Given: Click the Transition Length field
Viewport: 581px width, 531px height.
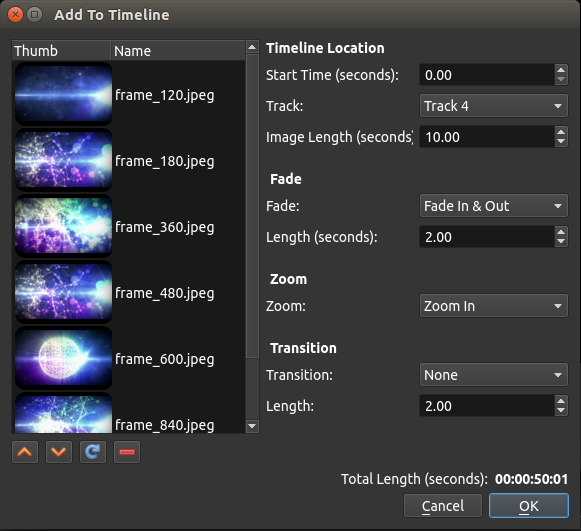Looking at the screenshot, I should (487, 406).
